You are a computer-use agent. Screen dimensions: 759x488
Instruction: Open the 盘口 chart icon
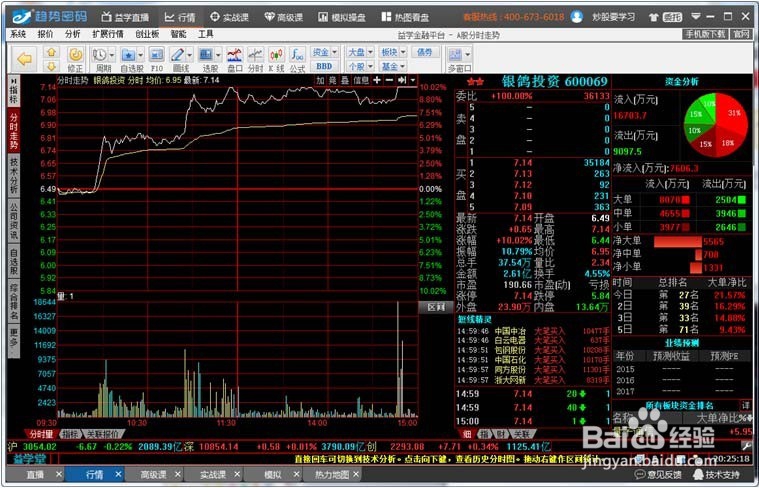(x=235, y=55)
